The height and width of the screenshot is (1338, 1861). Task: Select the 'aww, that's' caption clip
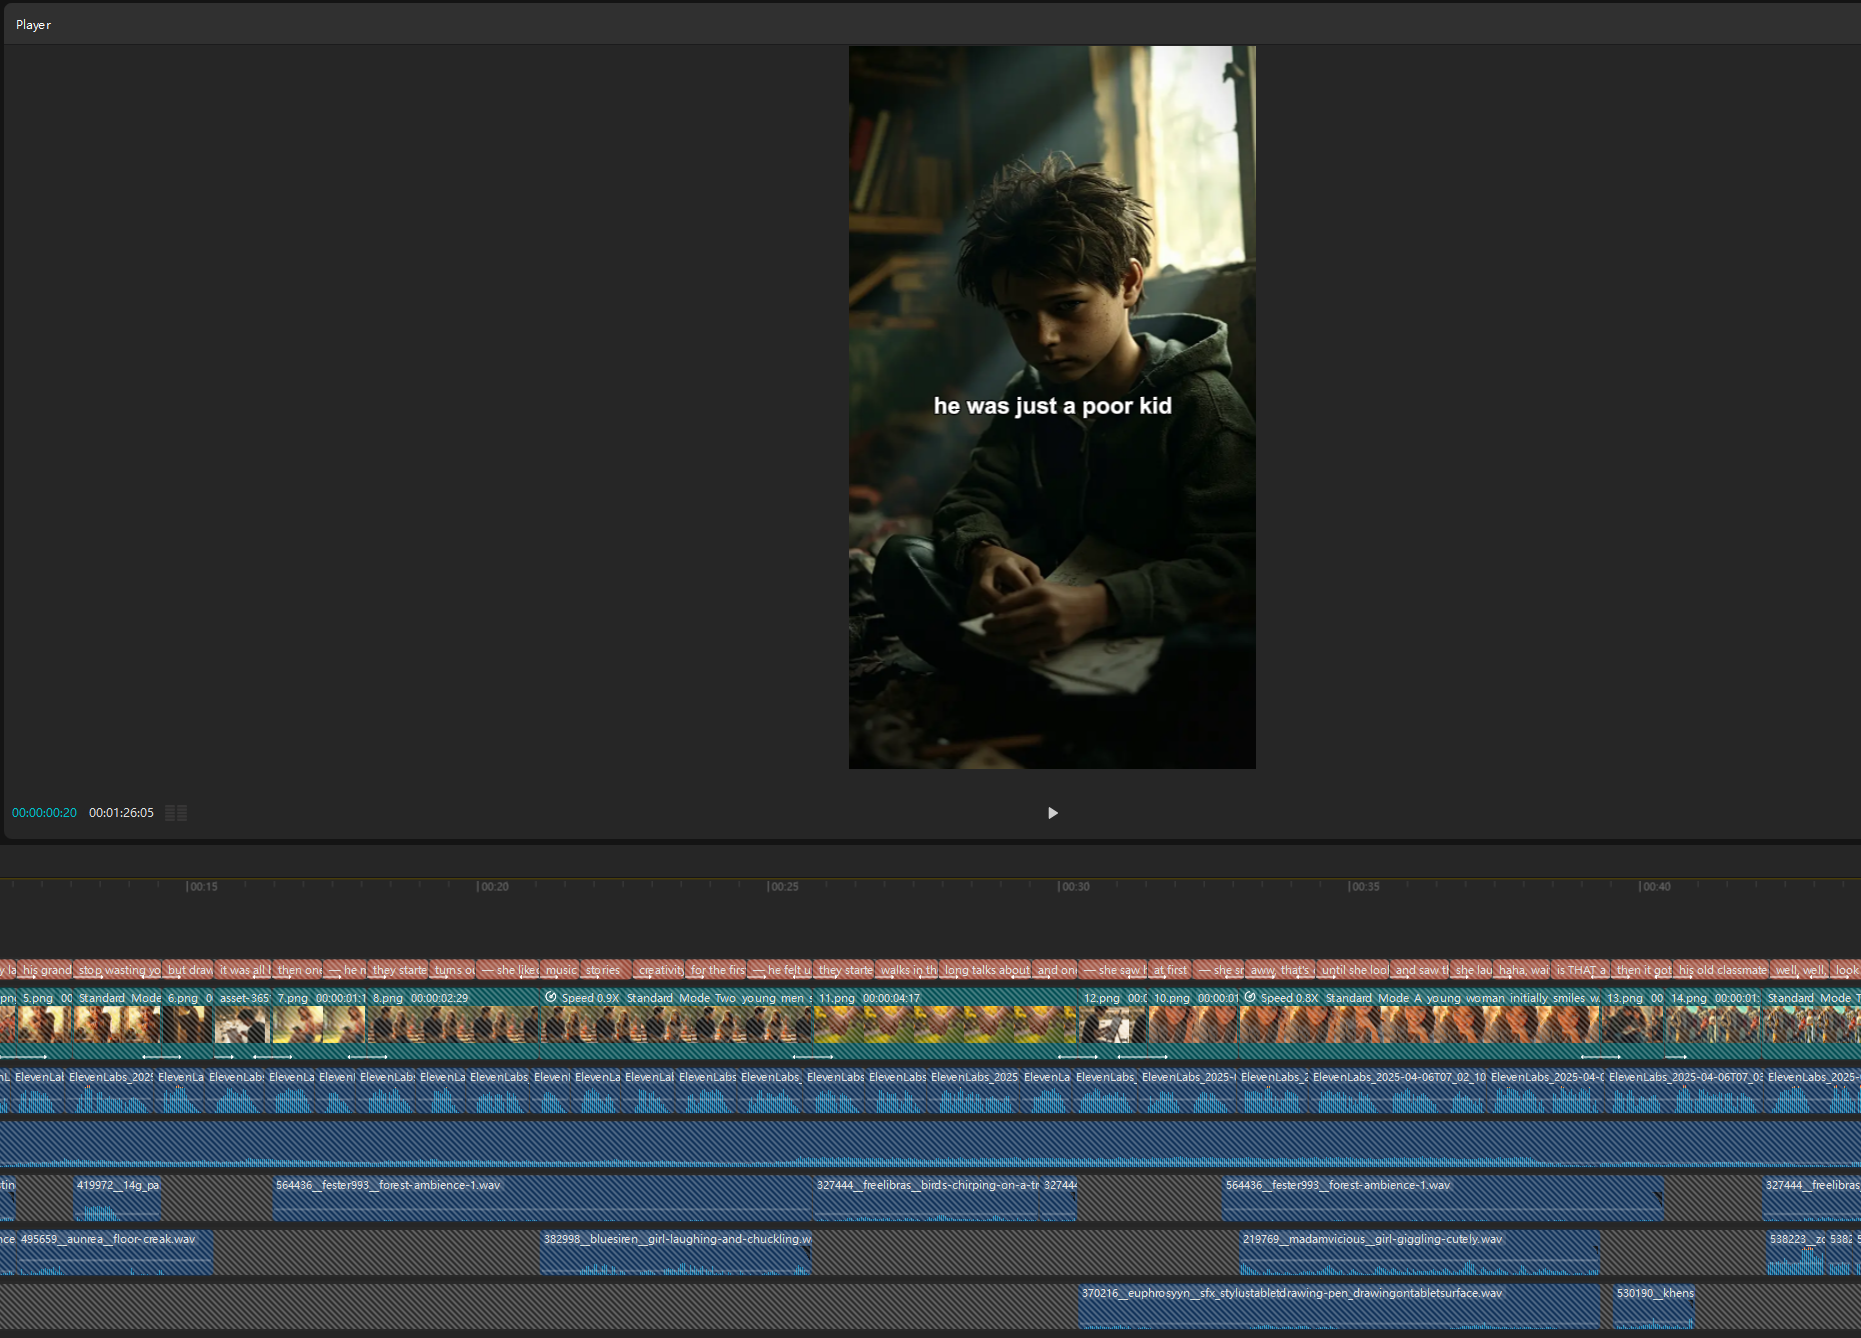pyautogui.click(x=1280, y=970)
